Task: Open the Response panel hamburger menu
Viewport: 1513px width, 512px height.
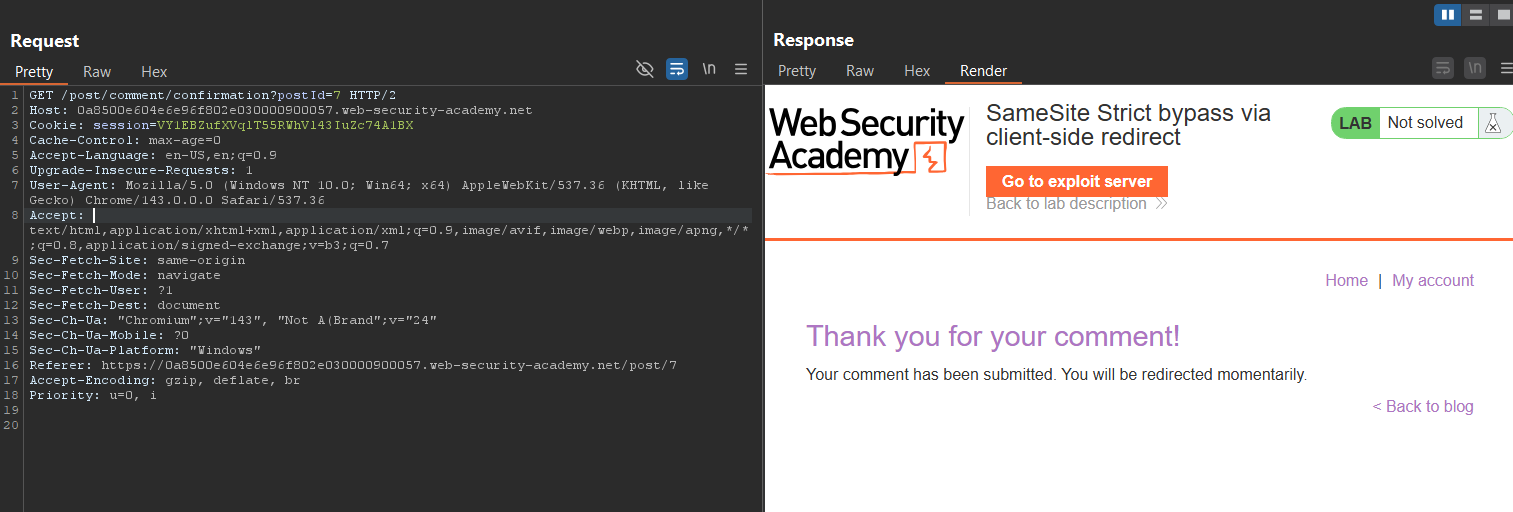Action: click(1506, 68)
